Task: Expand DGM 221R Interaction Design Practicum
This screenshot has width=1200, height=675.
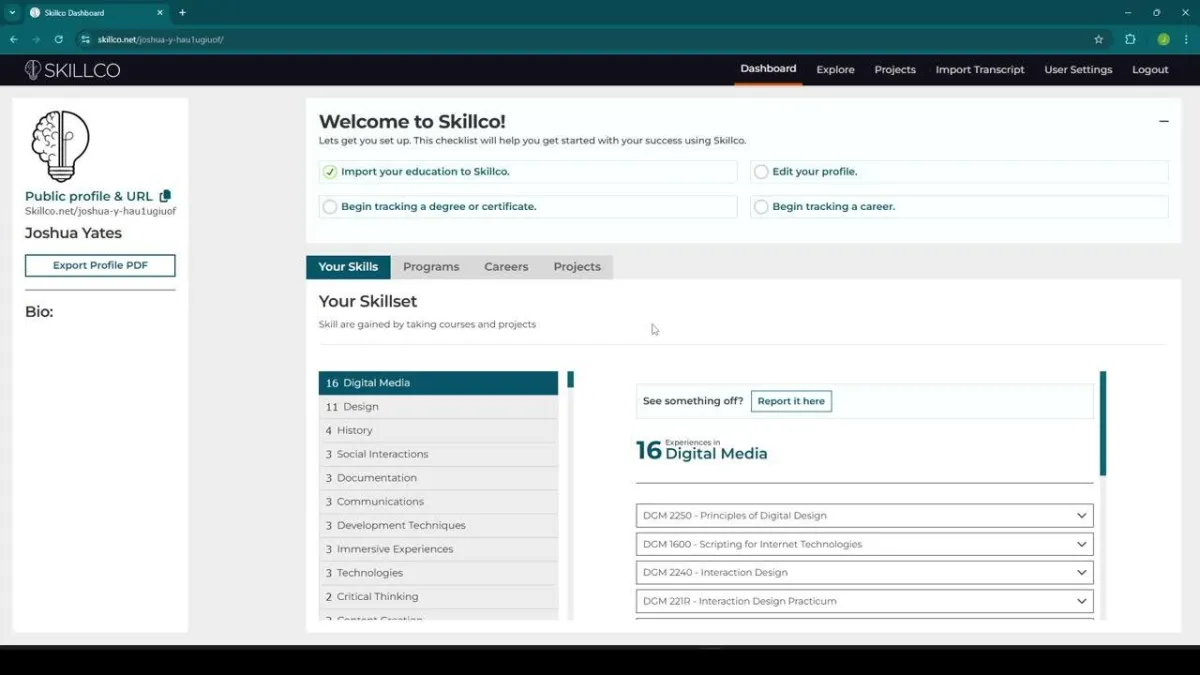Action: pyautogui.click(x=864, y=601)
